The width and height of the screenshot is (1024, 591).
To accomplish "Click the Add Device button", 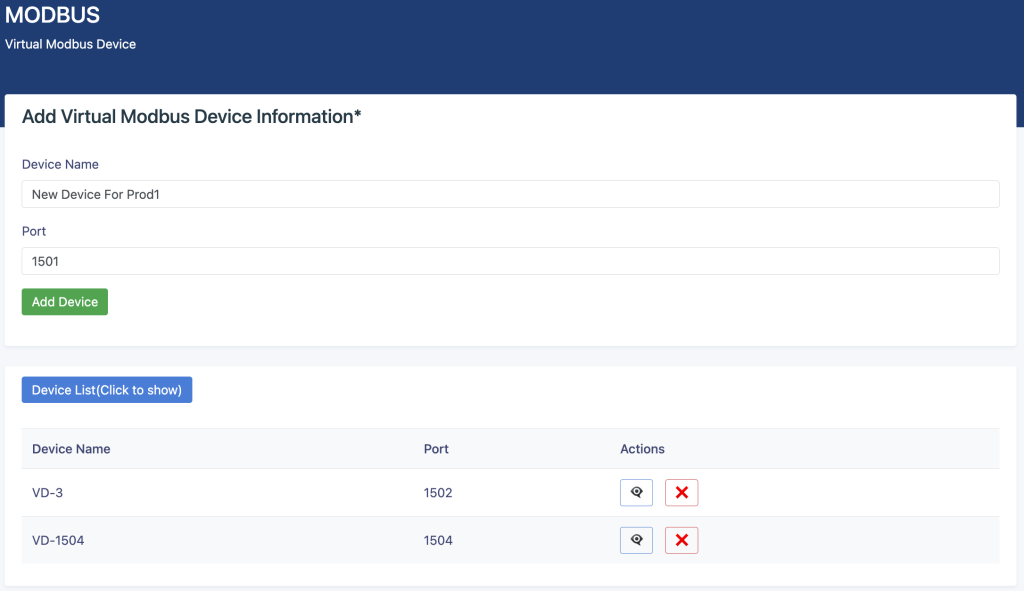I will [65, 302].
